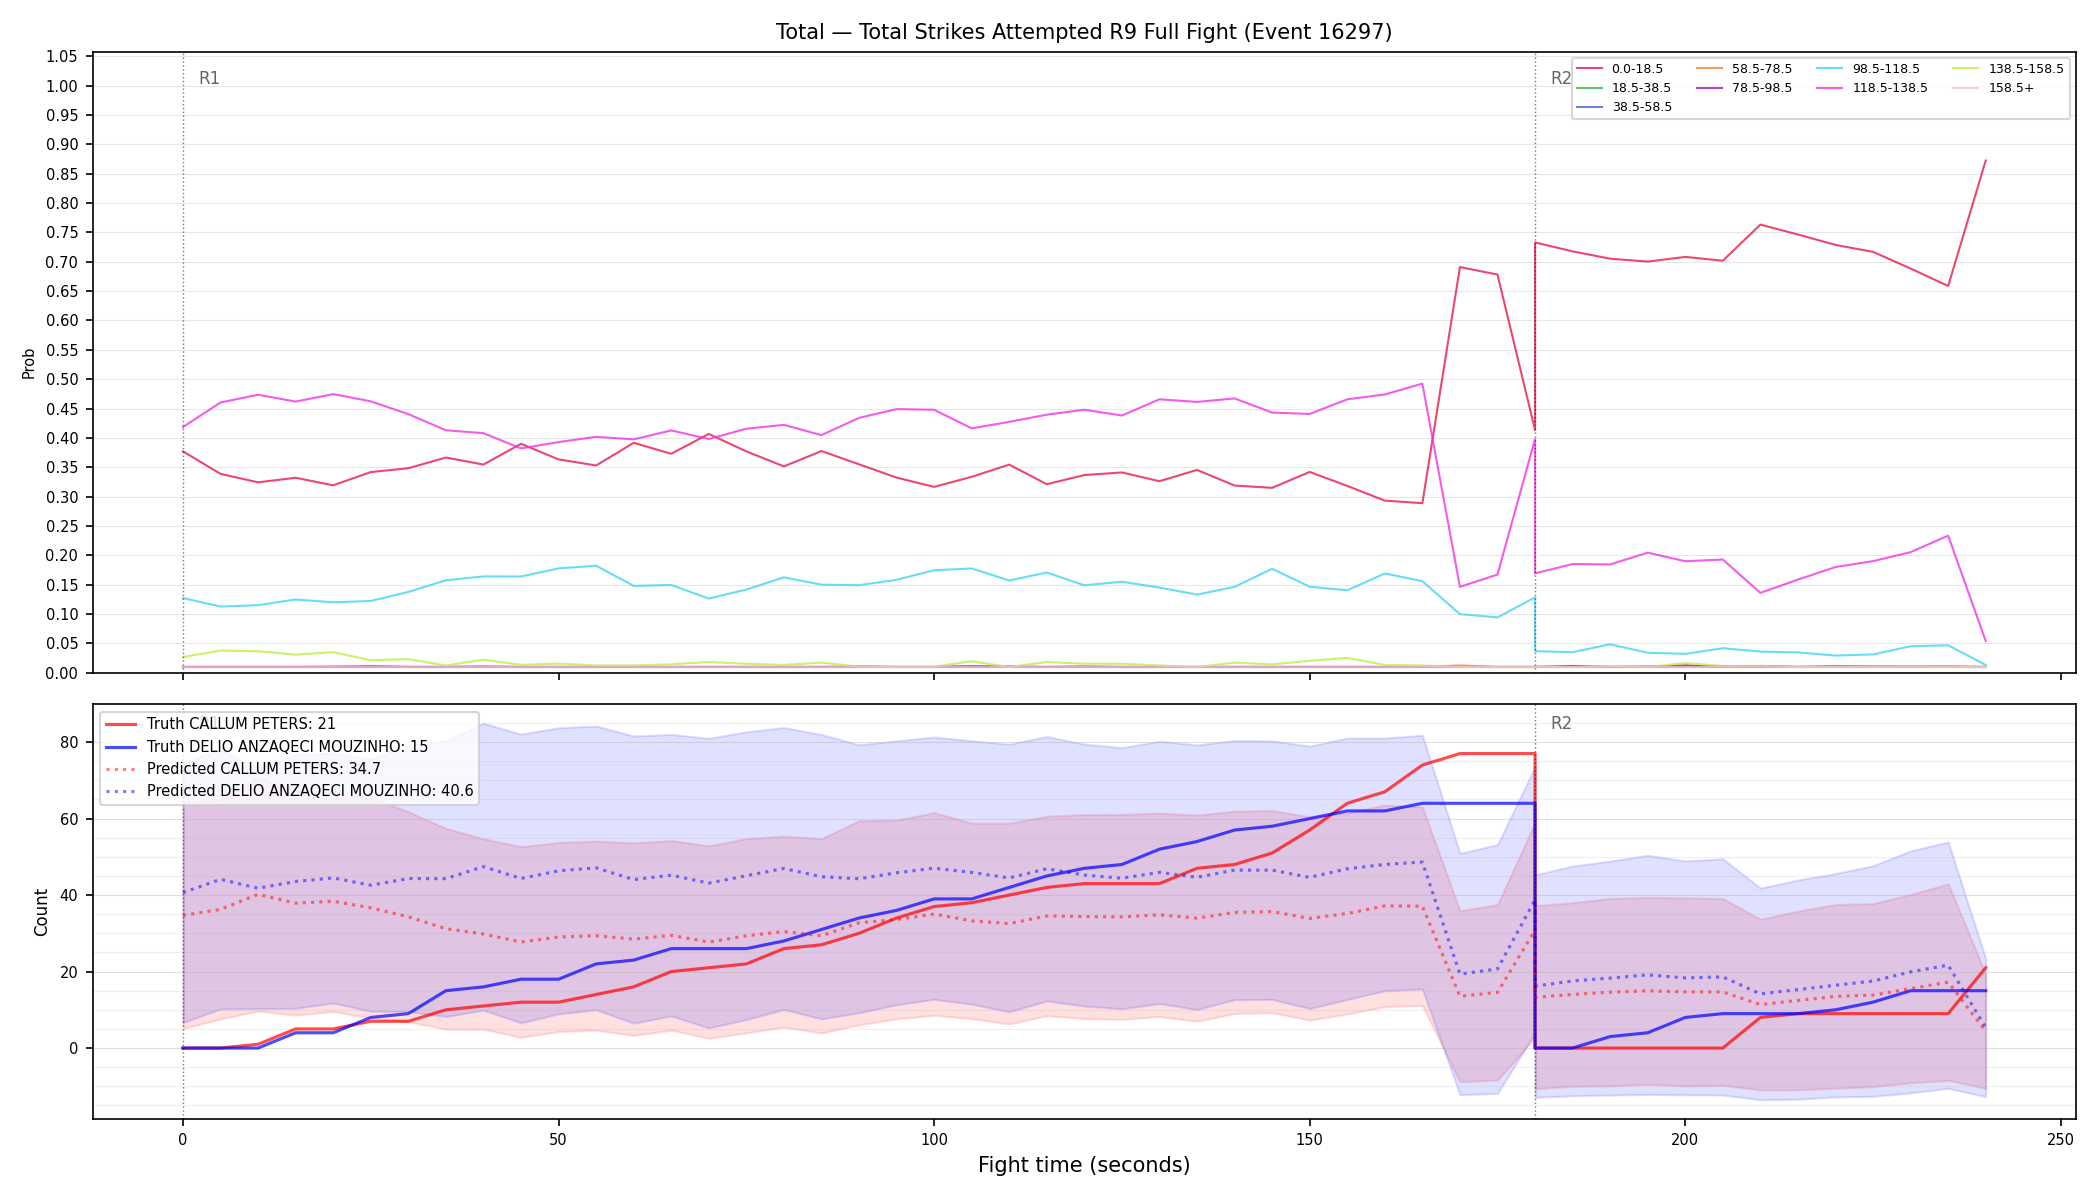Click the 1.05 tick on the Prob axis

[x=62, y=57]
